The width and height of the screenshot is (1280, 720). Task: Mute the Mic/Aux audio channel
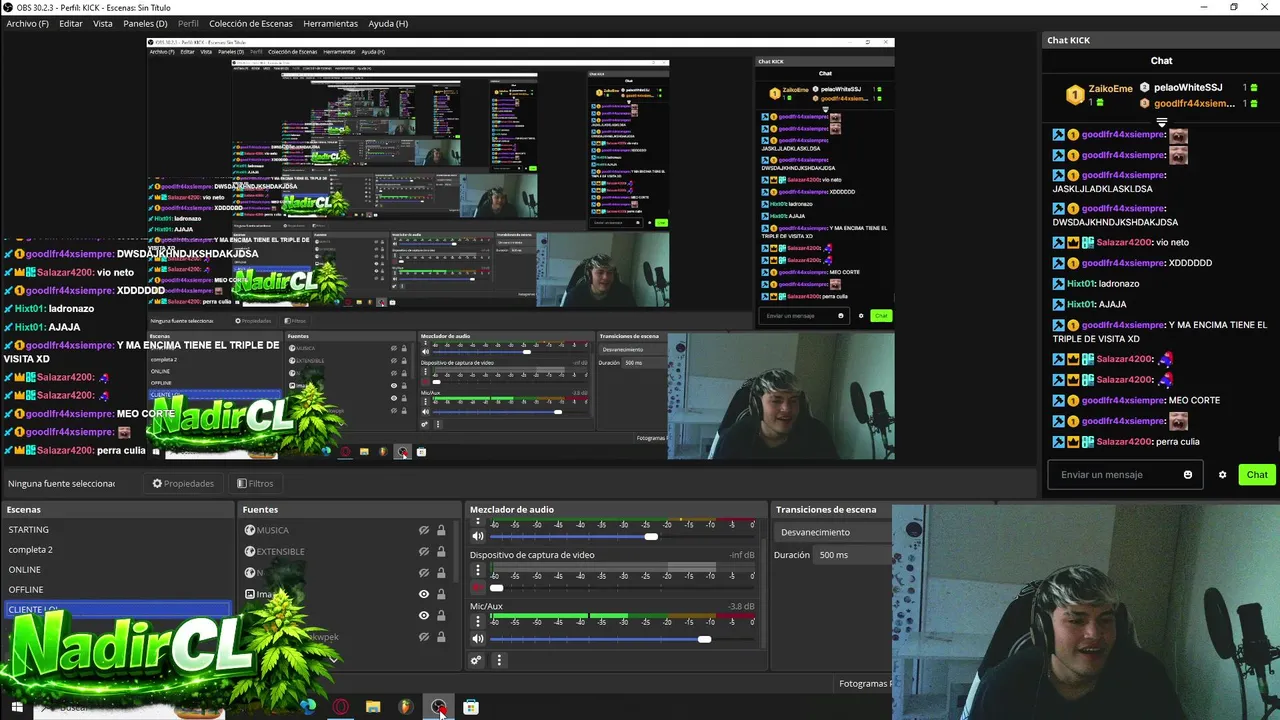[x=478, y=638]
